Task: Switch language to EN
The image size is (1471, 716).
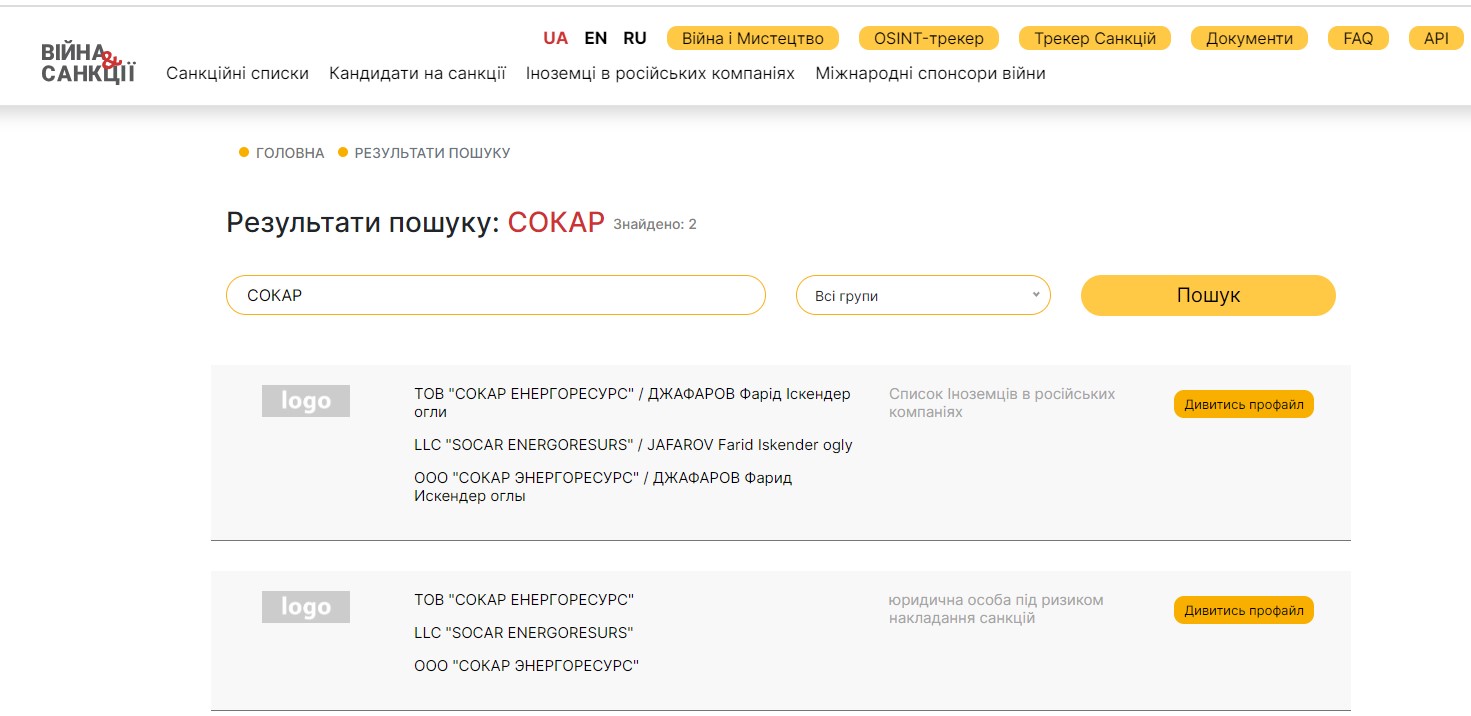Action: (595, 38)
